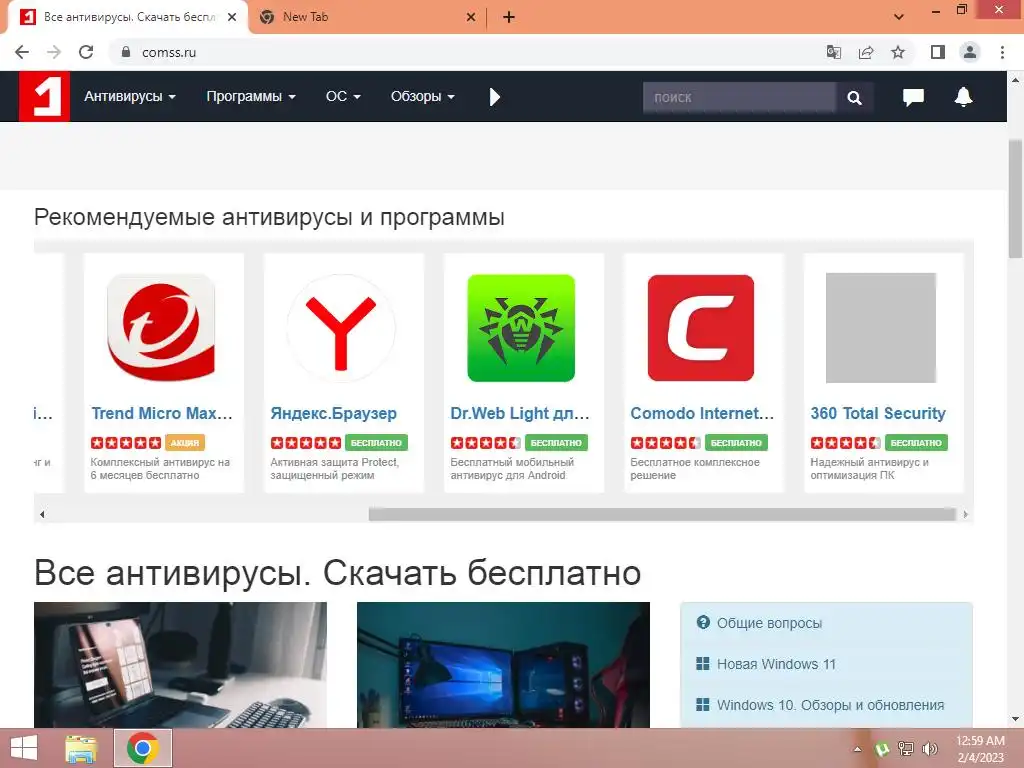This screenshot has width=1024, height=768.
Task: Go back with the browser back arrow
Action: 22,52
